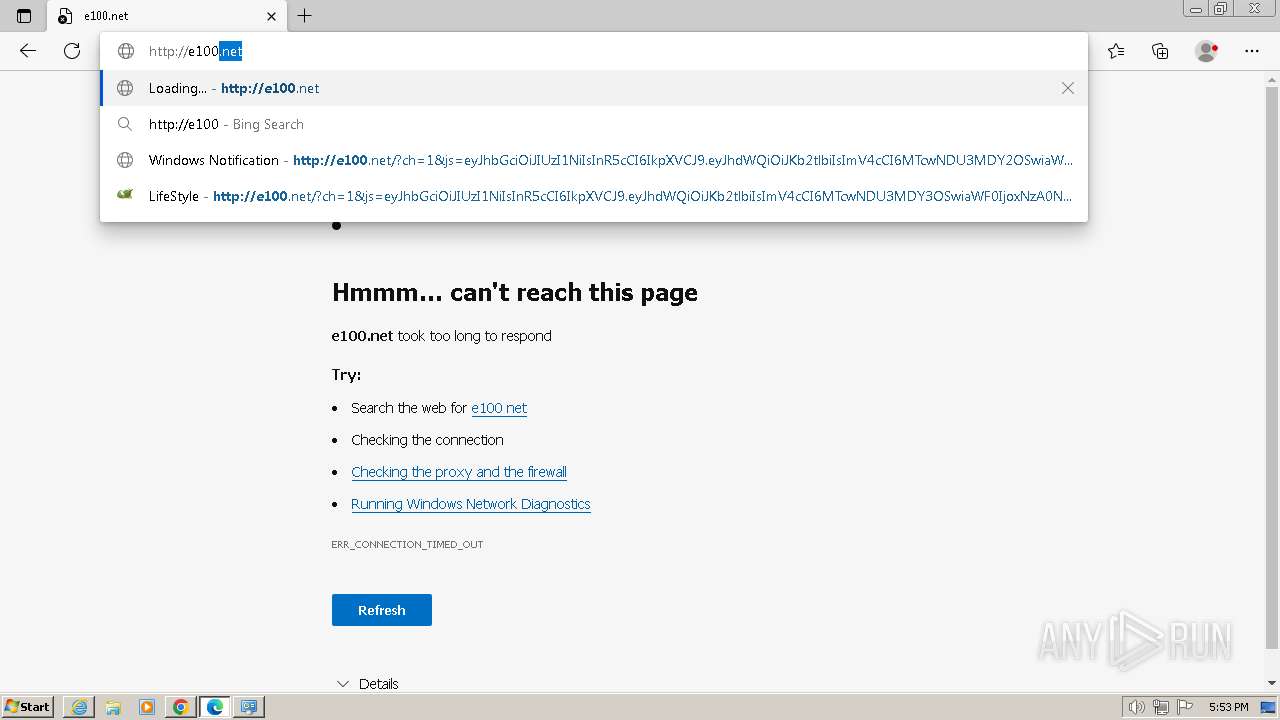
Task: Switch to Microsoft Edge taskbar icon
Action: pyautogui.click(x=215, y=707)
